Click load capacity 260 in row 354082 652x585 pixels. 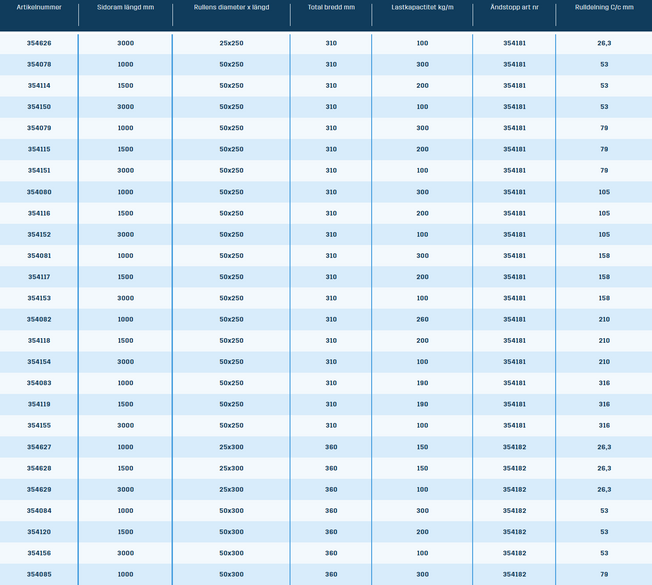tap(422, 319)
